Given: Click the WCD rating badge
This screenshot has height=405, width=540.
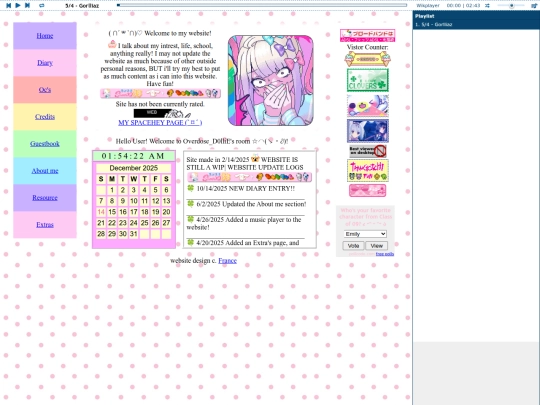Looking at the screenshot, I should coord(162,113).
